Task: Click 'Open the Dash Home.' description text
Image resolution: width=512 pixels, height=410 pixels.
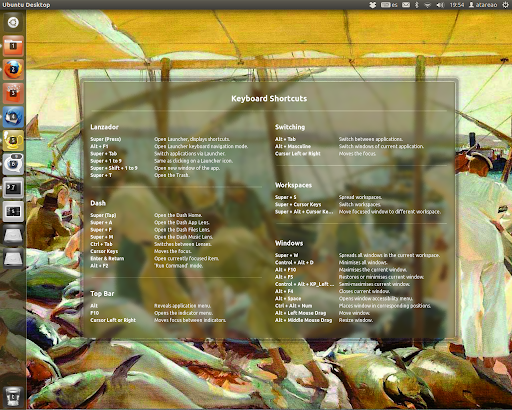Action: coord(178,215)
